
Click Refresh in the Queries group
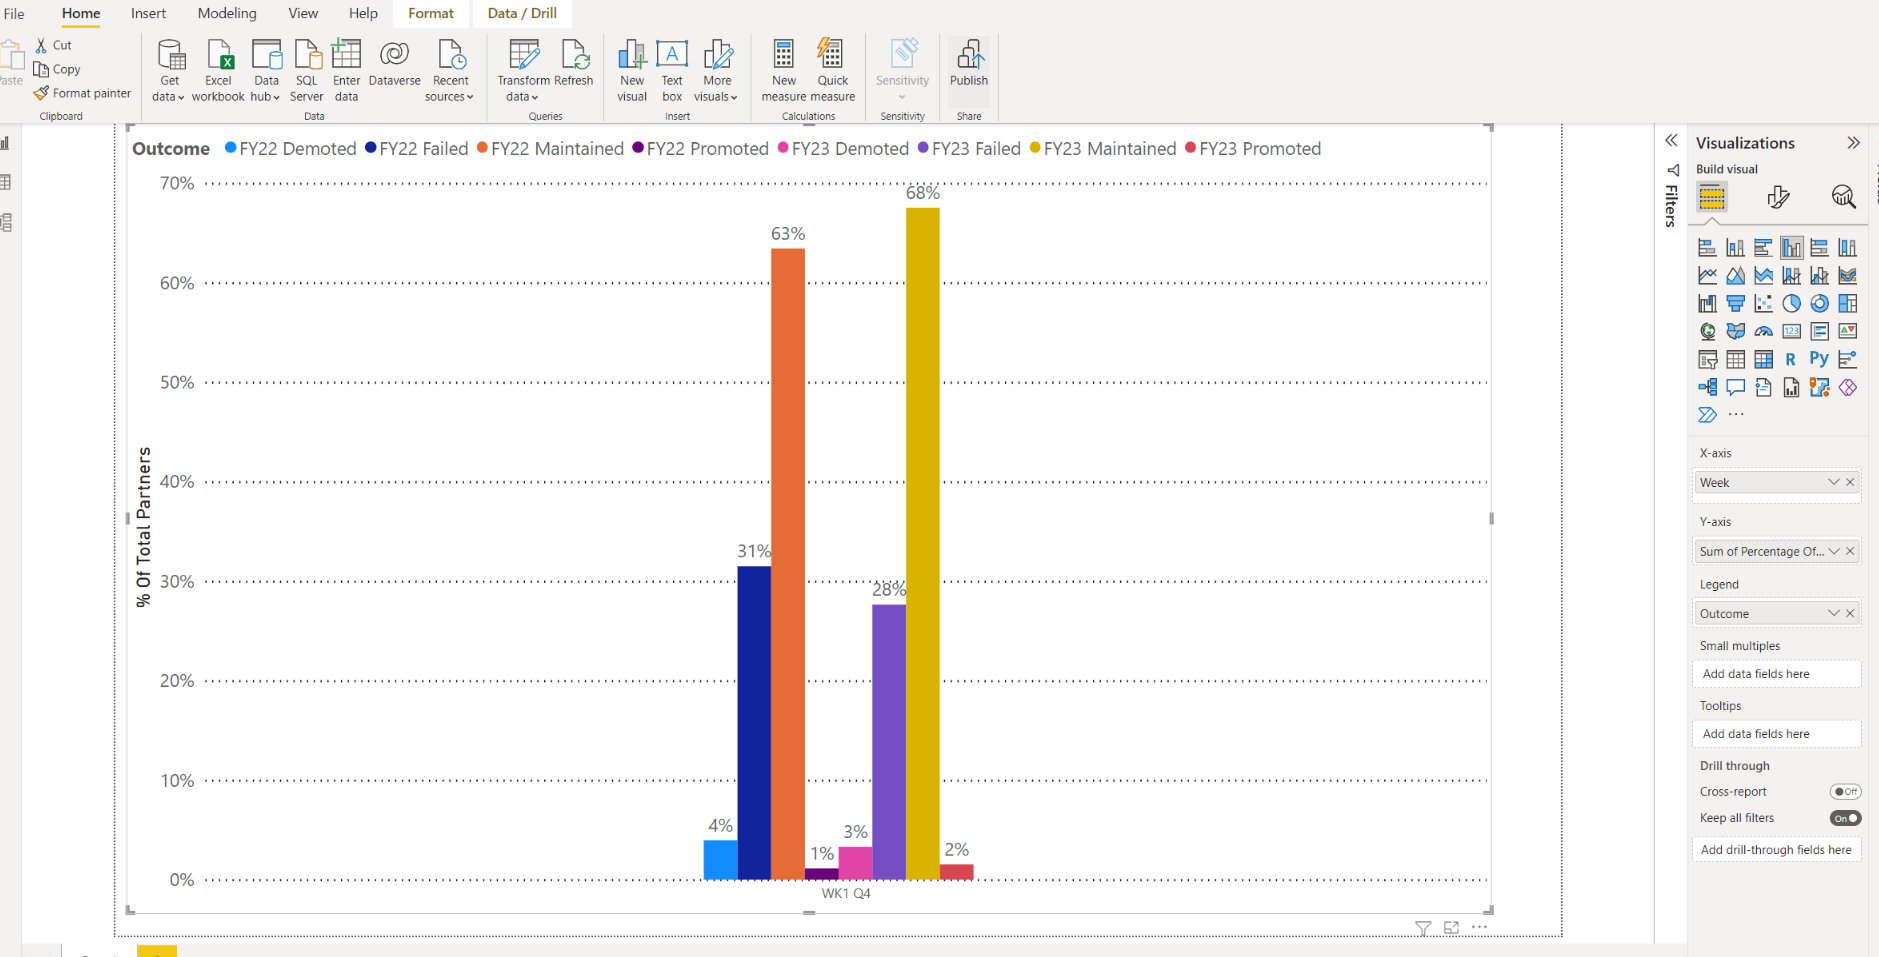[x=574, y=64]
